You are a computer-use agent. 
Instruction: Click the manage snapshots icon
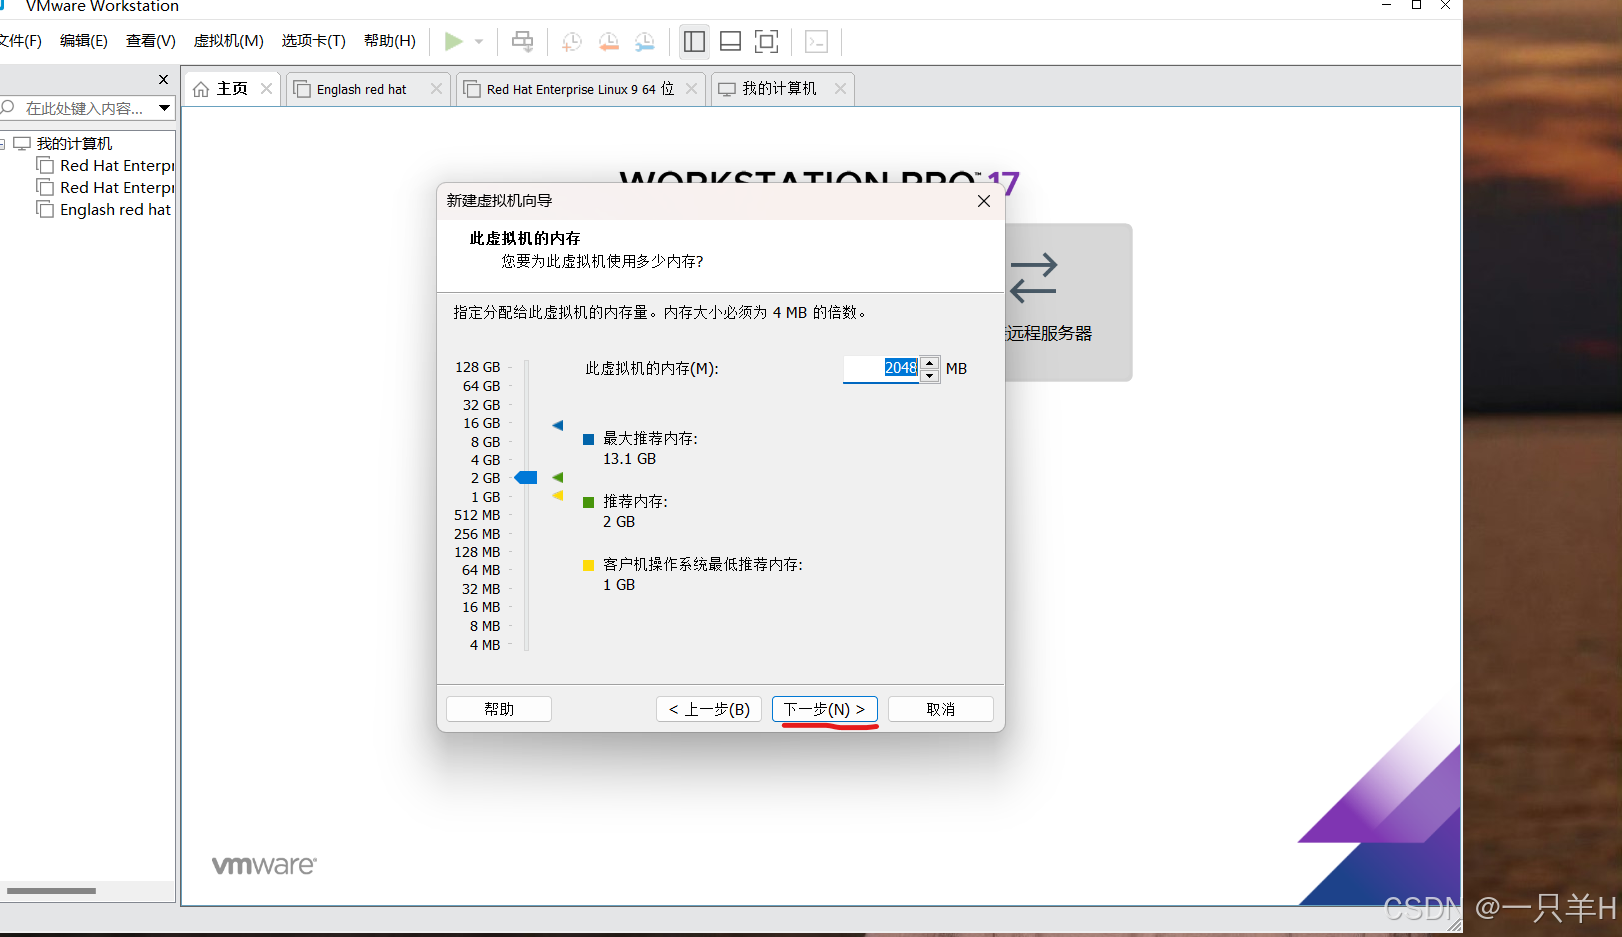(645, 41)
